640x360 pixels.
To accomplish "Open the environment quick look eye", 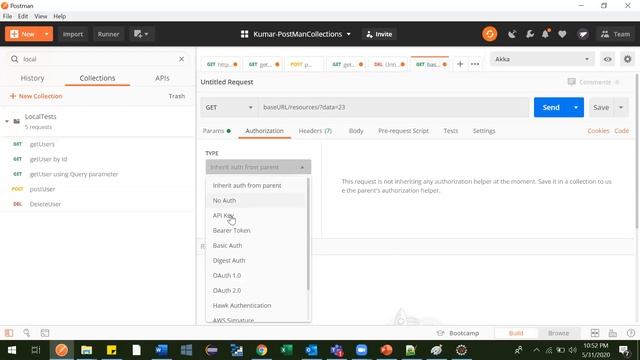I will point(607,59).
